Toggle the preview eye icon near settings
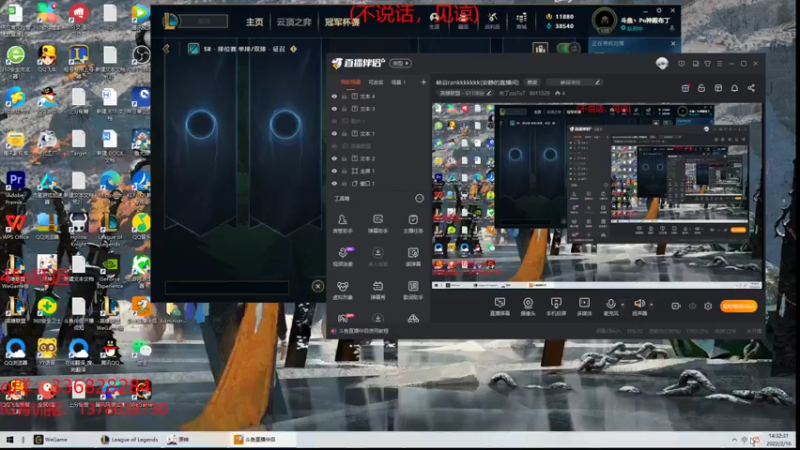 tap(692, 306)
